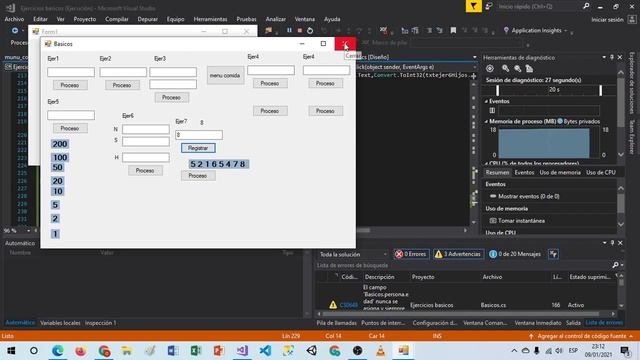Click the bookmark toolbar icon
This screenshot has width=640, height=360.
[453, 30]
